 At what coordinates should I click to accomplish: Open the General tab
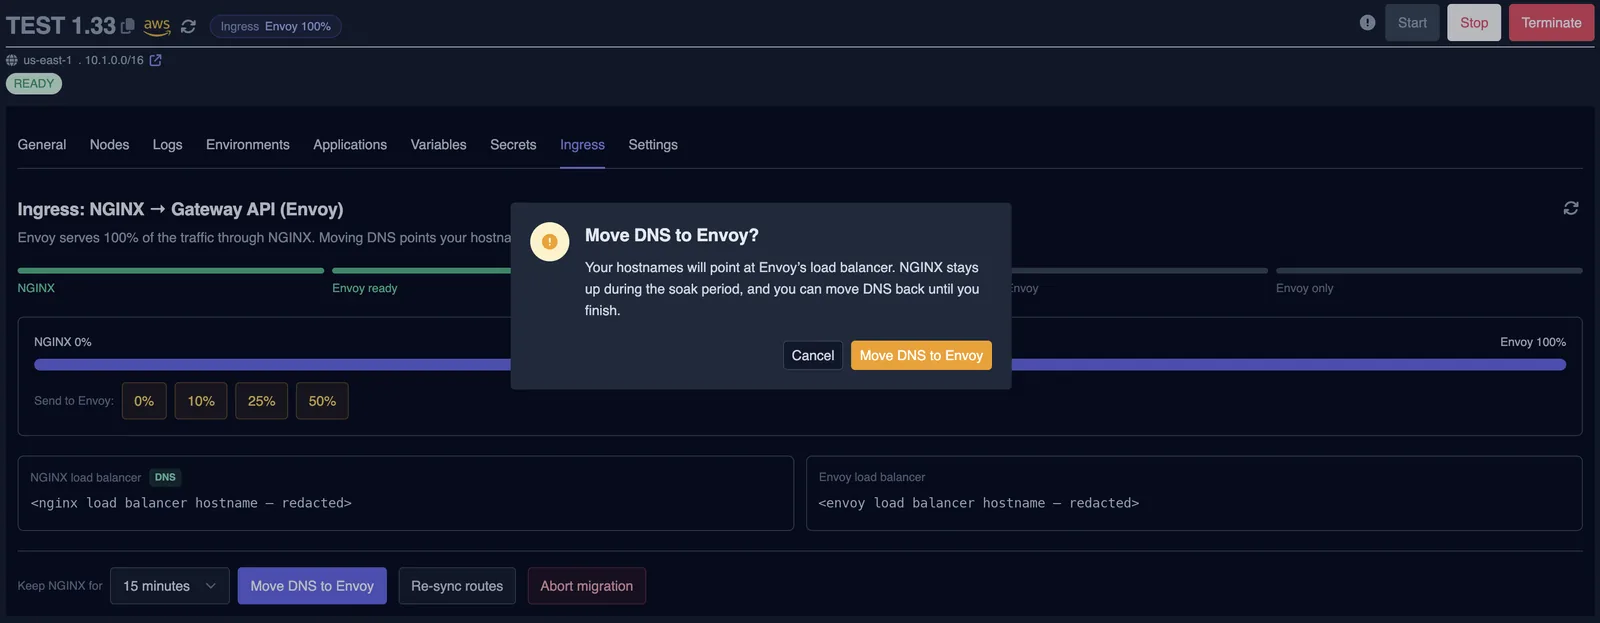42,145
